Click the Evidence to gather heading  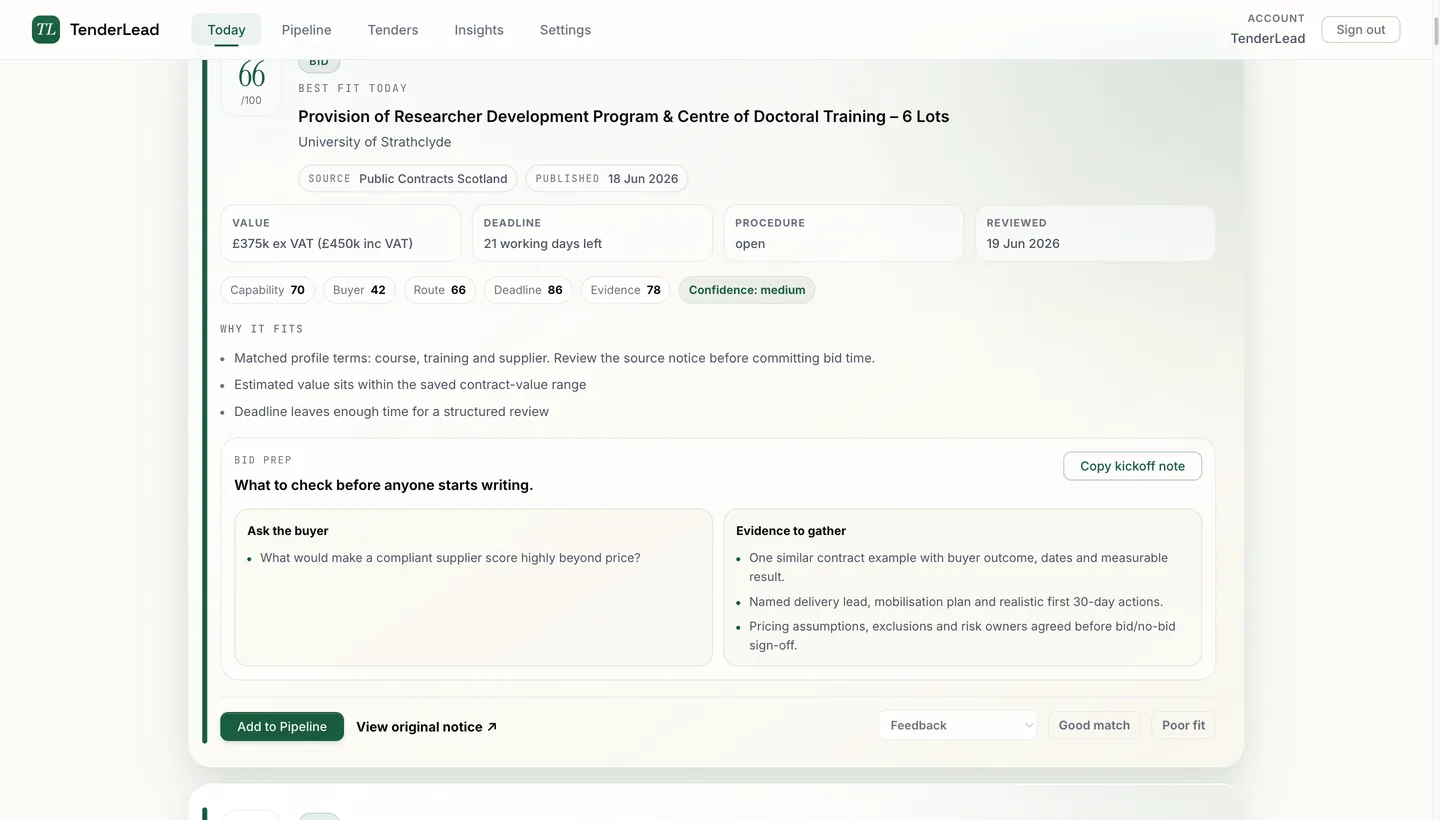click(x=791, y=531)
